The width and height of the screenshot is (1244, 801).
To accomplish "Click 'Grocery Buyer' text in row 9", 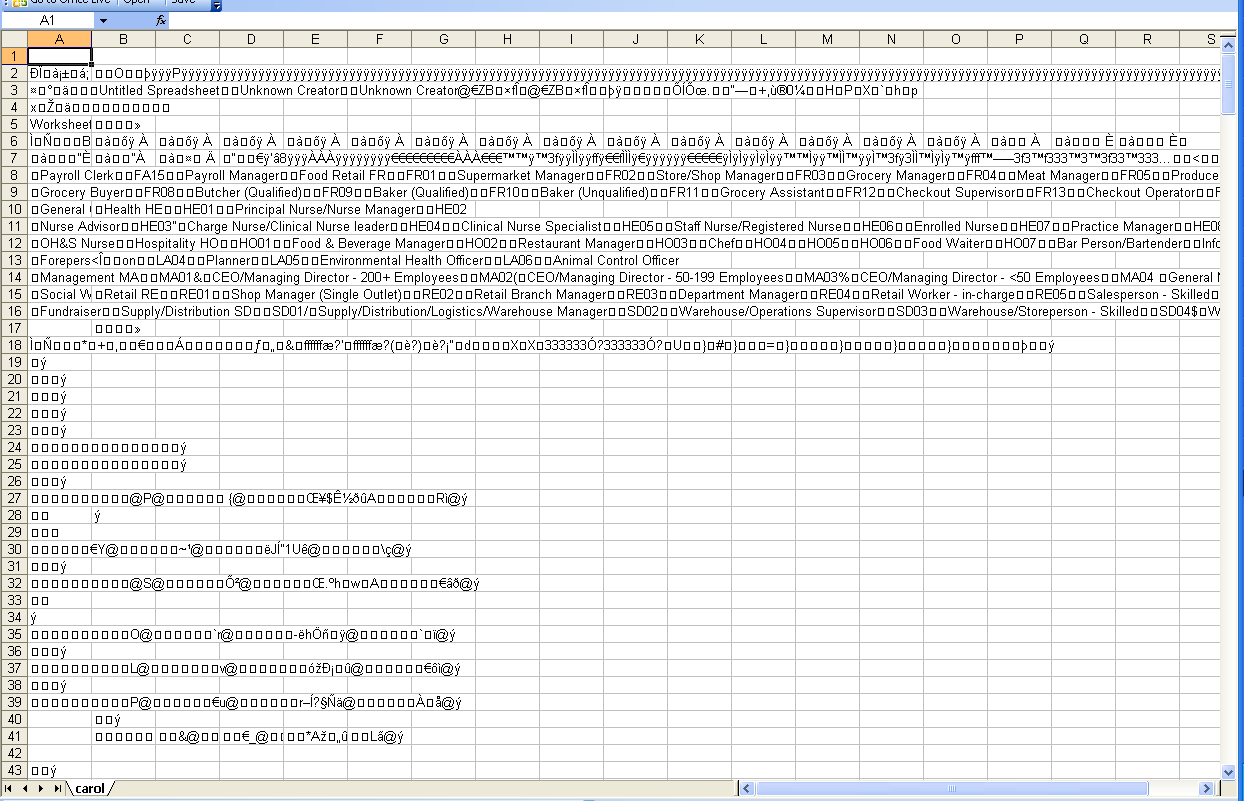I will [78, 193].
